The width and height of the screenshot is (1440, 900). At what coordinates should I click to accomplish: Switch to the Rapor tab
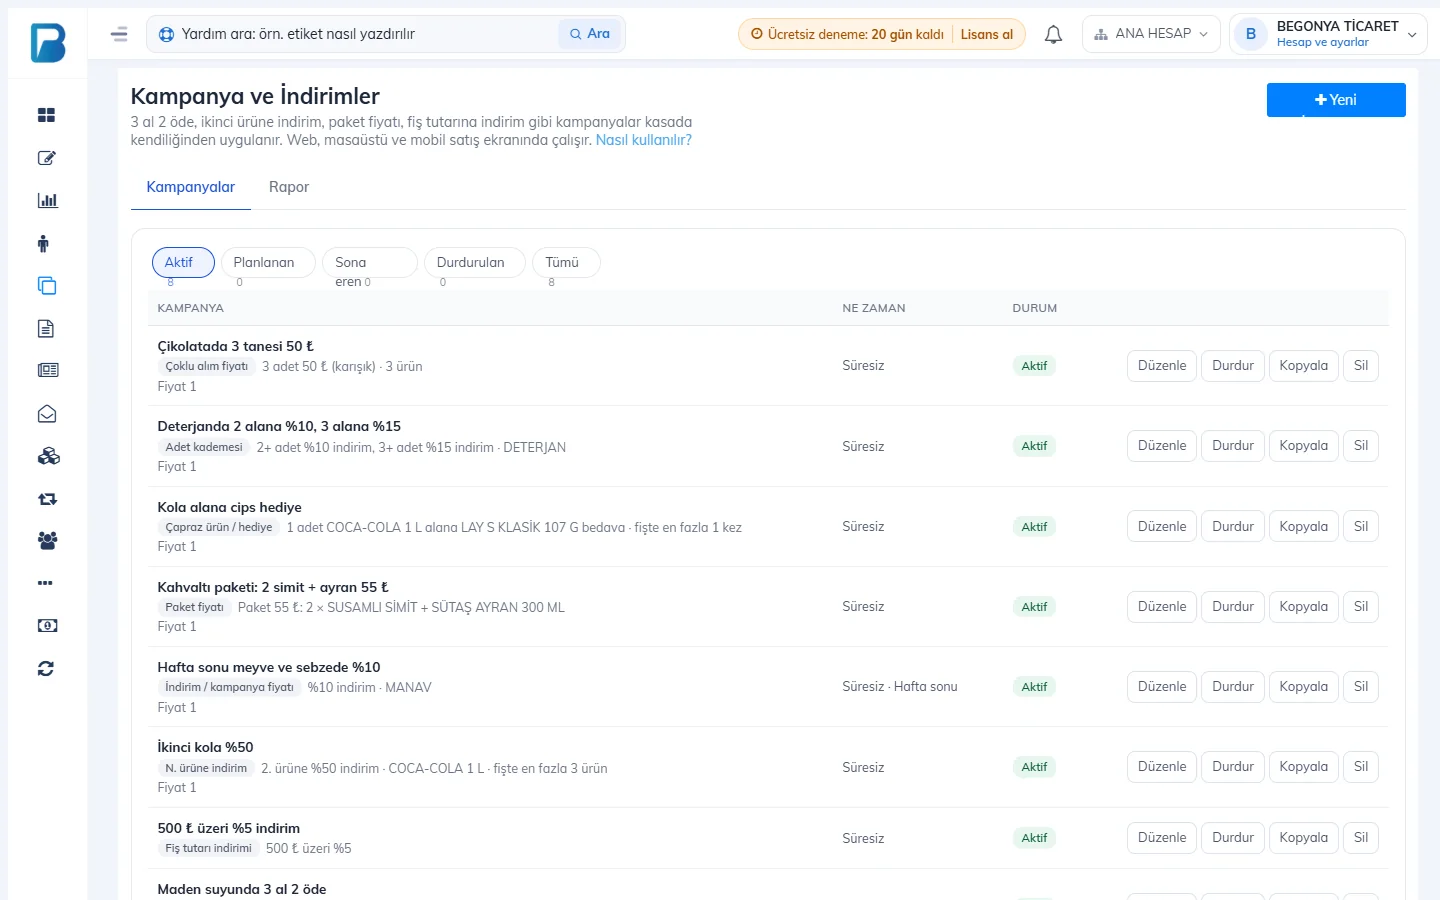[289, 187]
